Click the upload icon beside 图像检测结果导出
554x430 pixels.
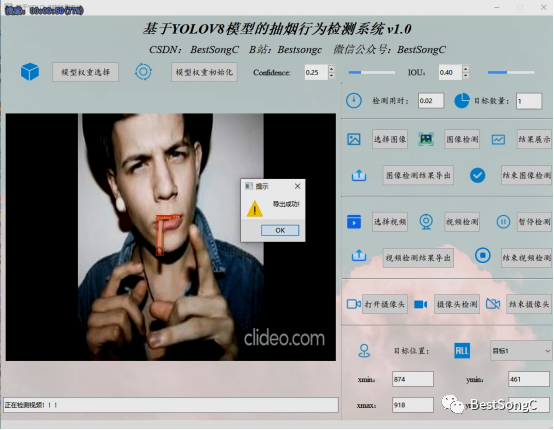coord(359,175)
